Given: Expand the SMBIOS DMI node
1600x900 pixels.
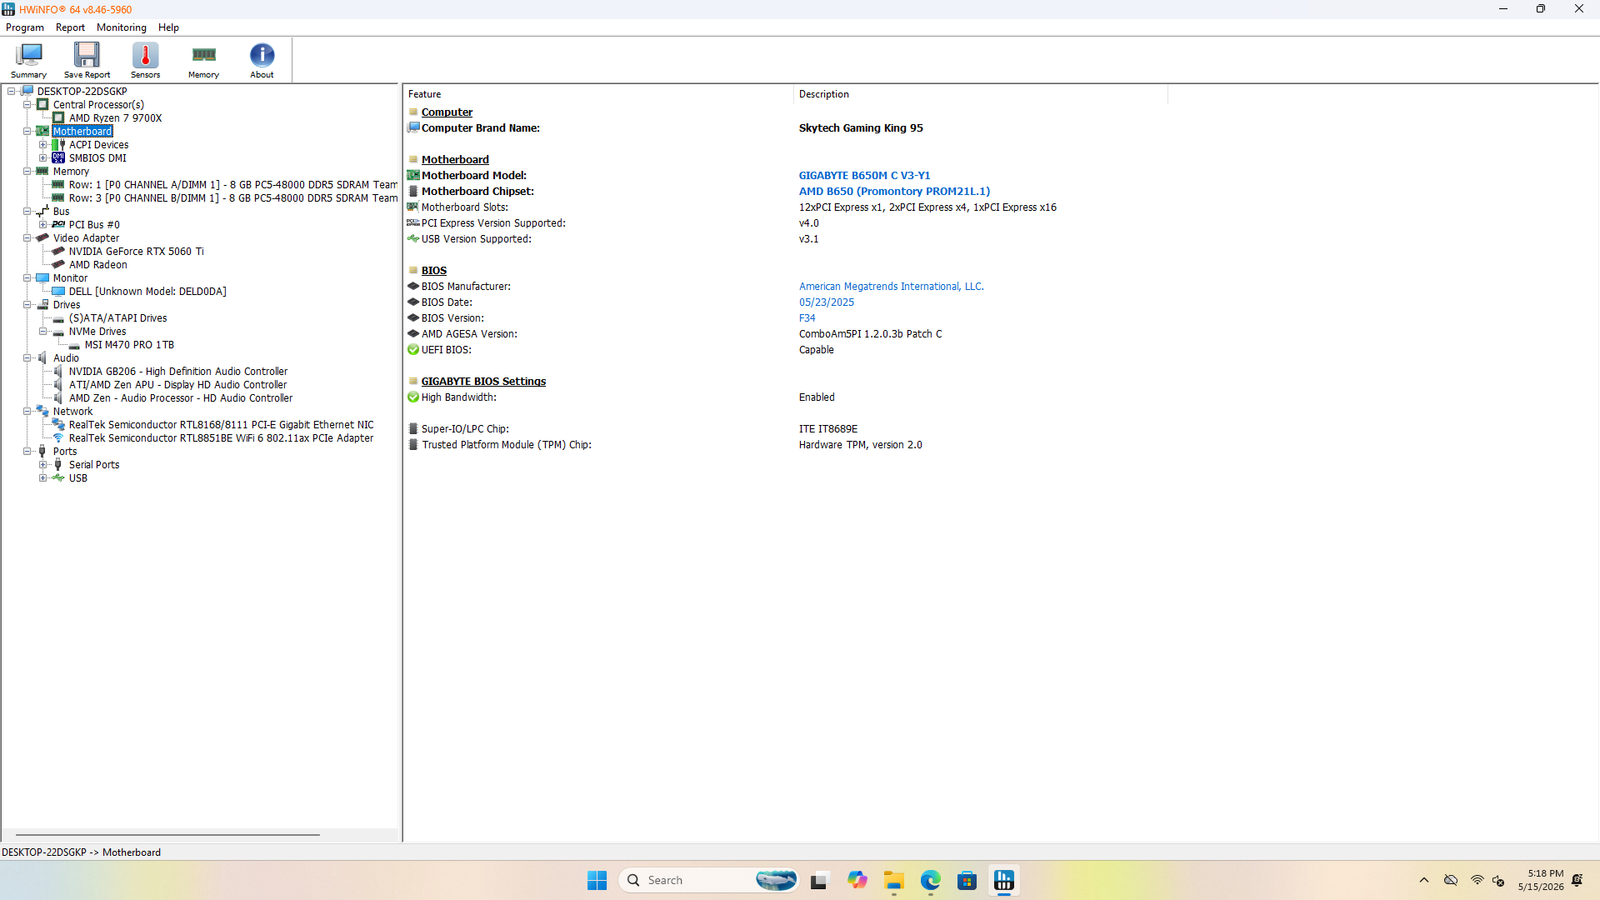Looking at the screenshot, I should (43, 158).
